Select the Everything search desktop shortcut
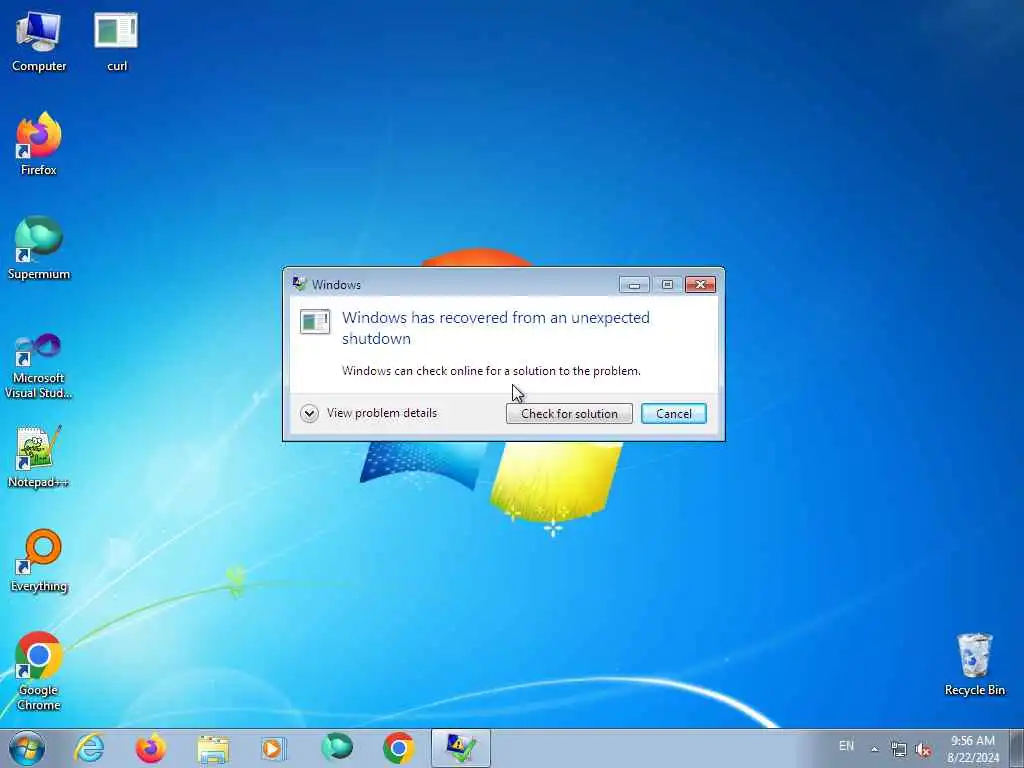The height and width of the screenshot is (768, 1024). coord(39,560)
